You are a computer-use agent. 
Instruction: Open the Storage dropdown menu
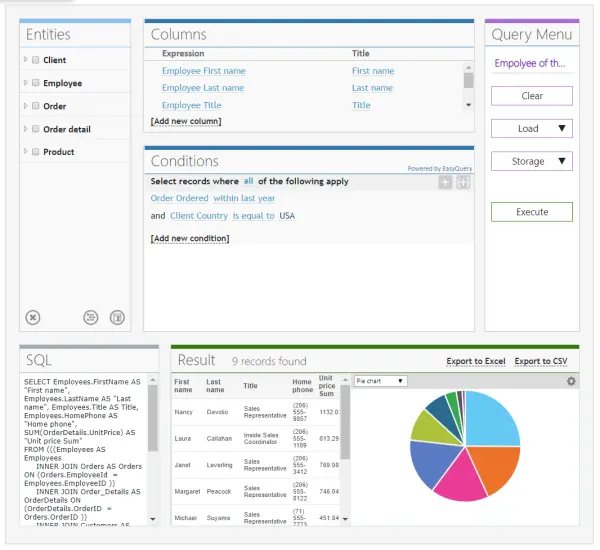coord(531,161)
